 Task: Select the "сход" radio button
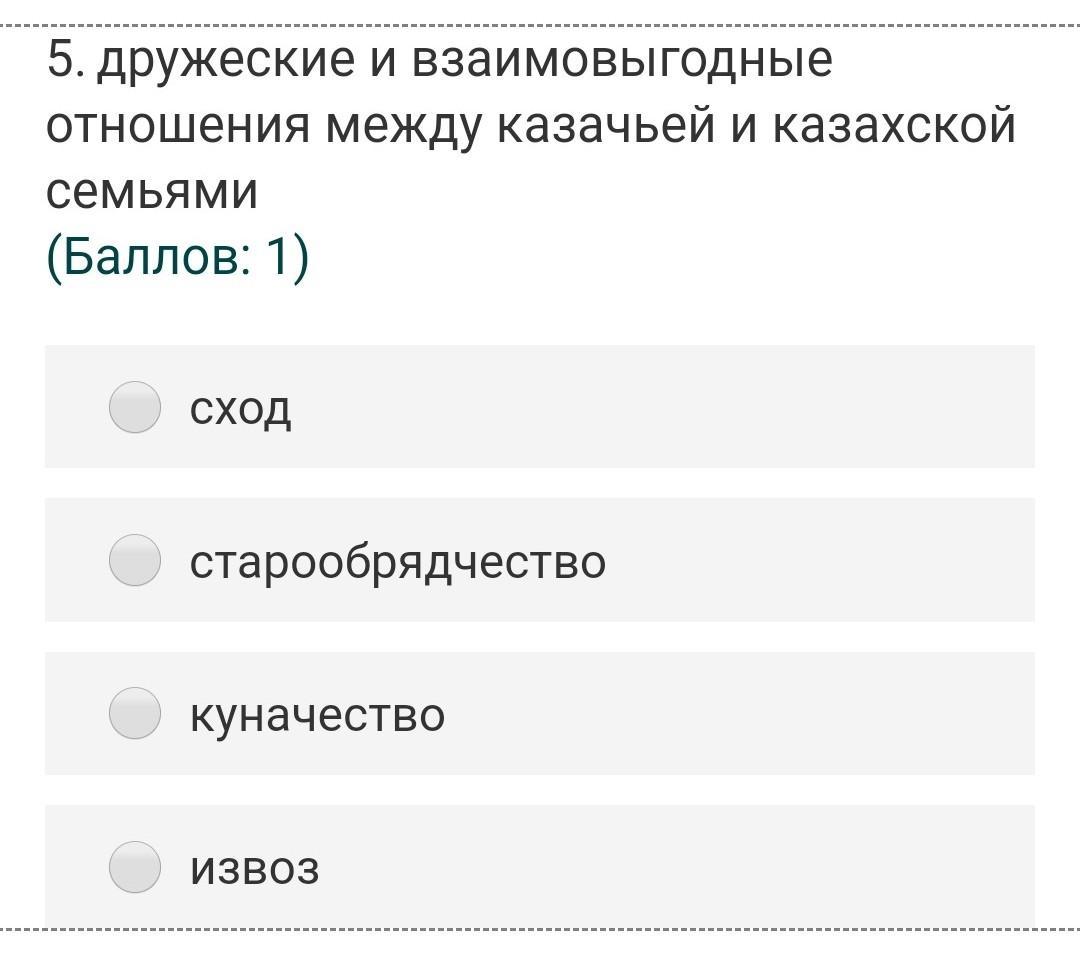pyautogui.click(x=135, y=407)
